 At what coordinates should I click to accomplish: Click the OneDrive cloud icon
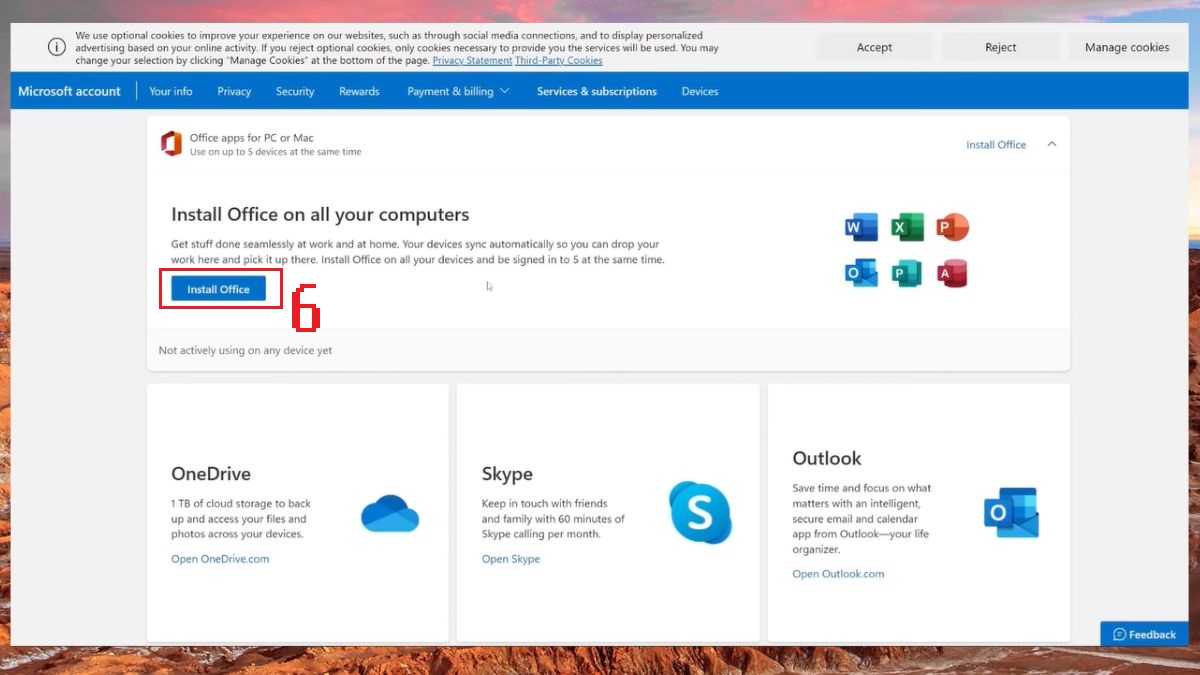click(x=390, y=514)
